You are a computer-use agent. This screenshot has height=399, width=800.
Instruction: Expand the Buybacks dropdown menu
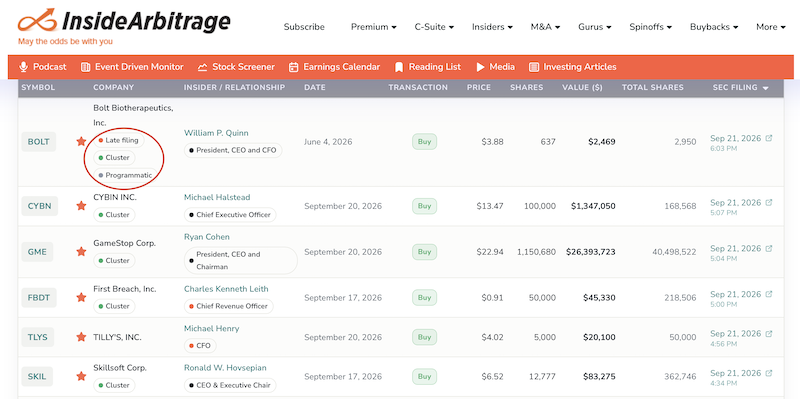(714, 27)
